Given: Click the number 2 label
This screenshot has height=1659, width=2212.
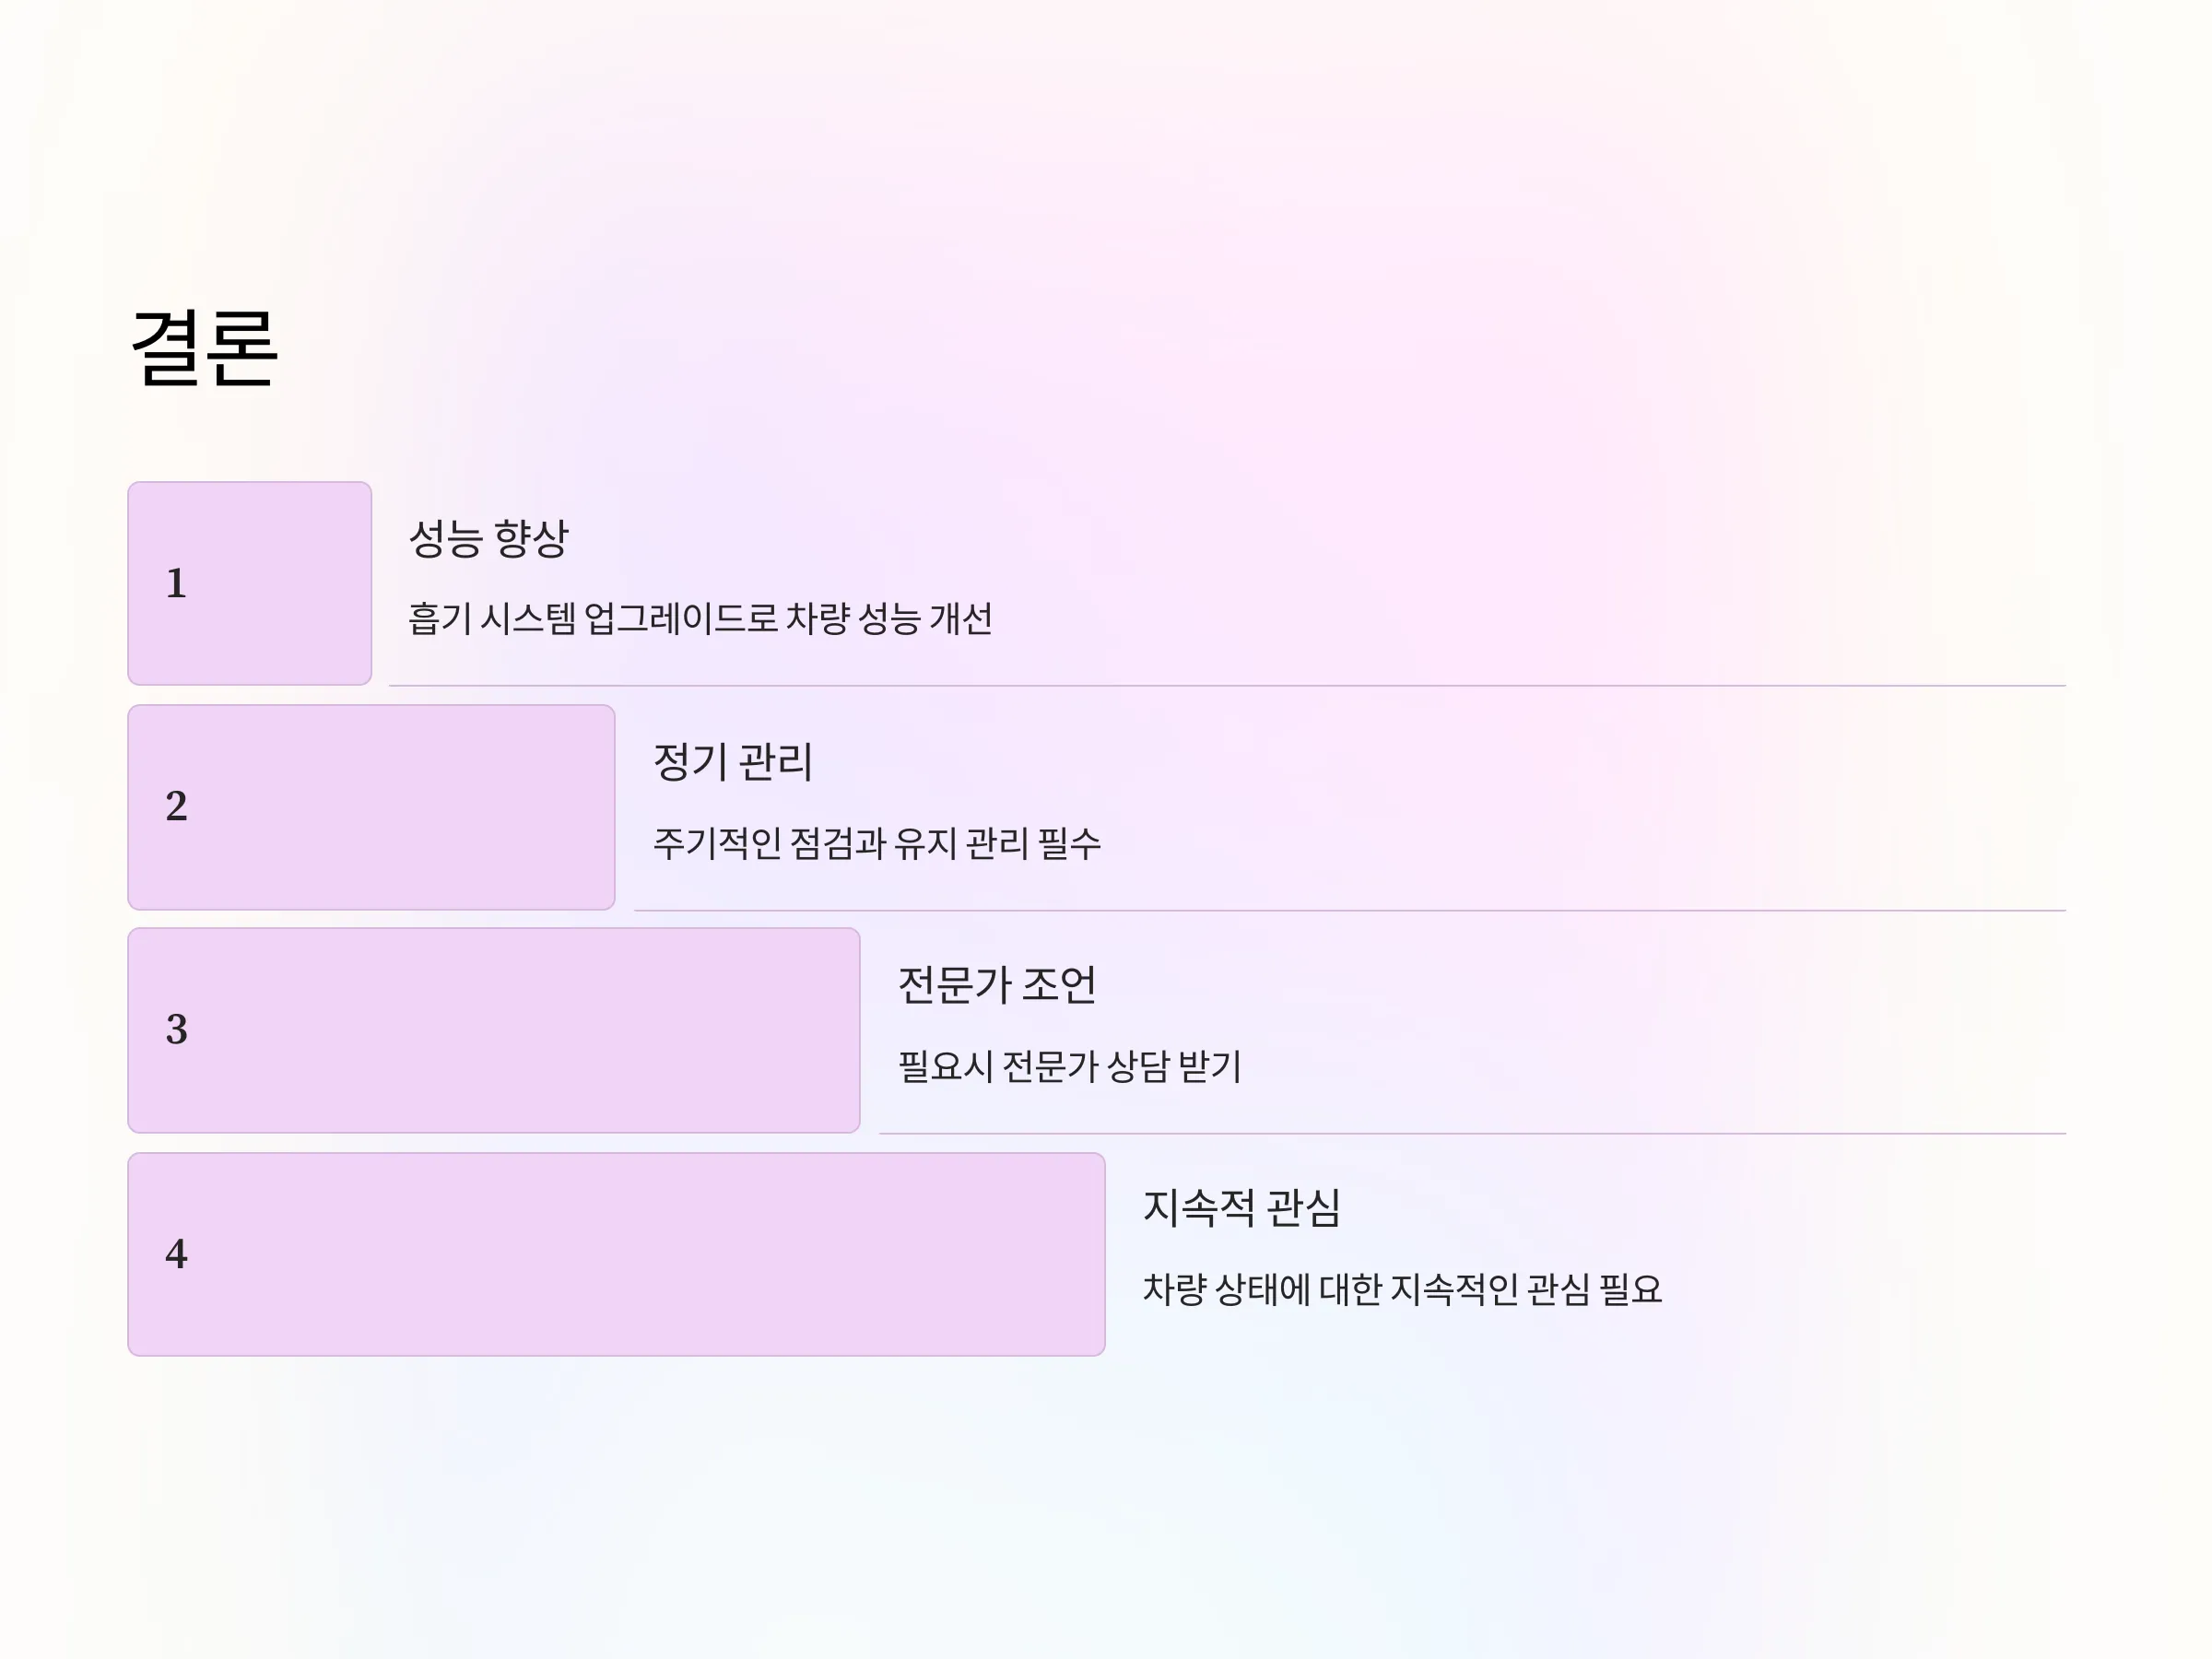Looking at the screenshot, I should pos(176,806).
